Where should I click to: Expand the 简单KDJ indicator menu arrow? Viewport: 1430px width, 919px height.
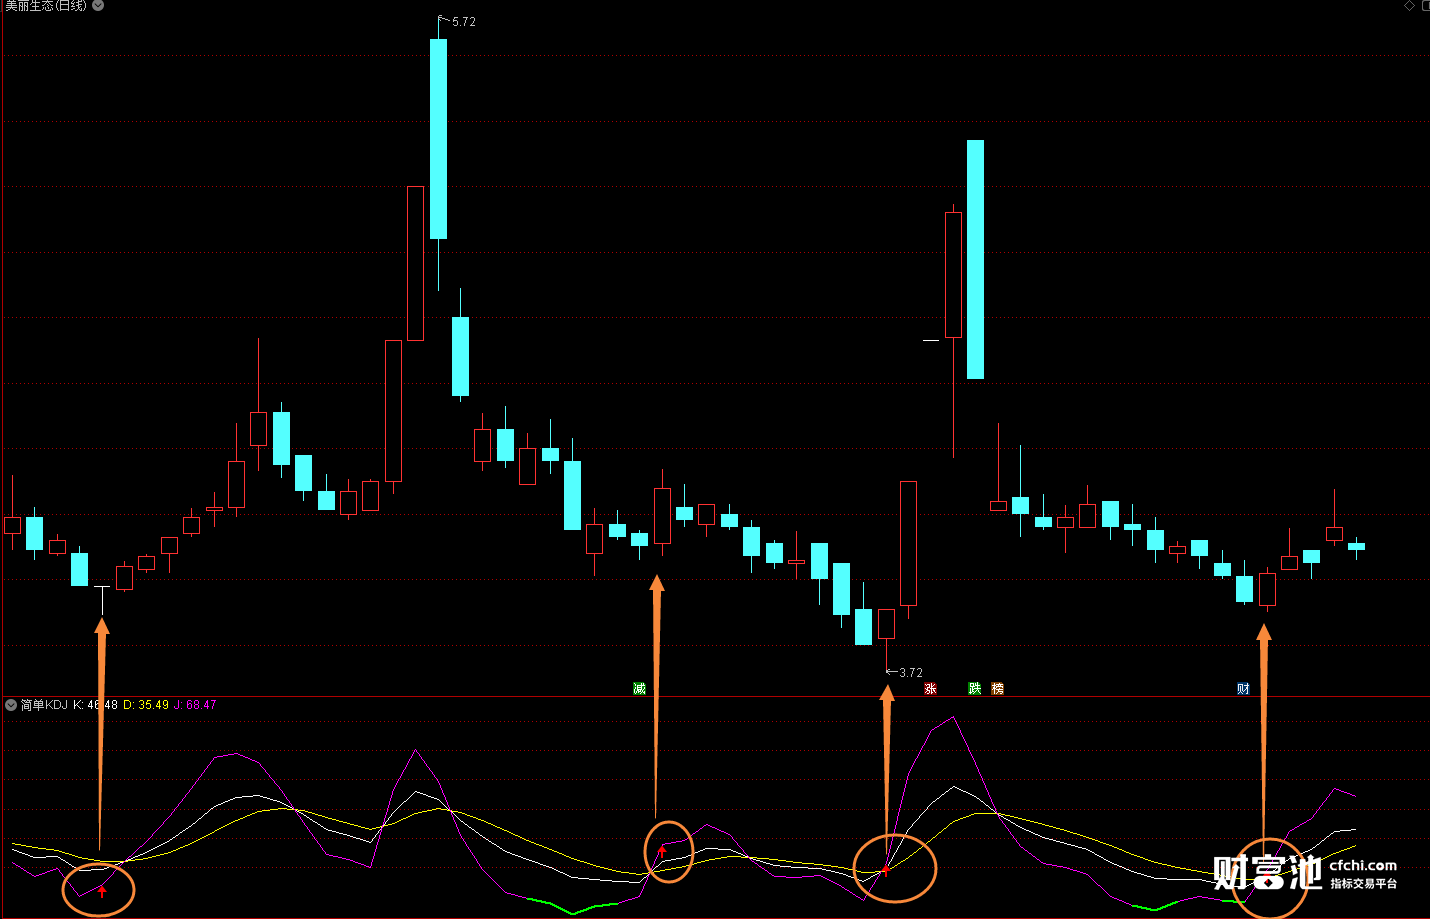[11, 705]
